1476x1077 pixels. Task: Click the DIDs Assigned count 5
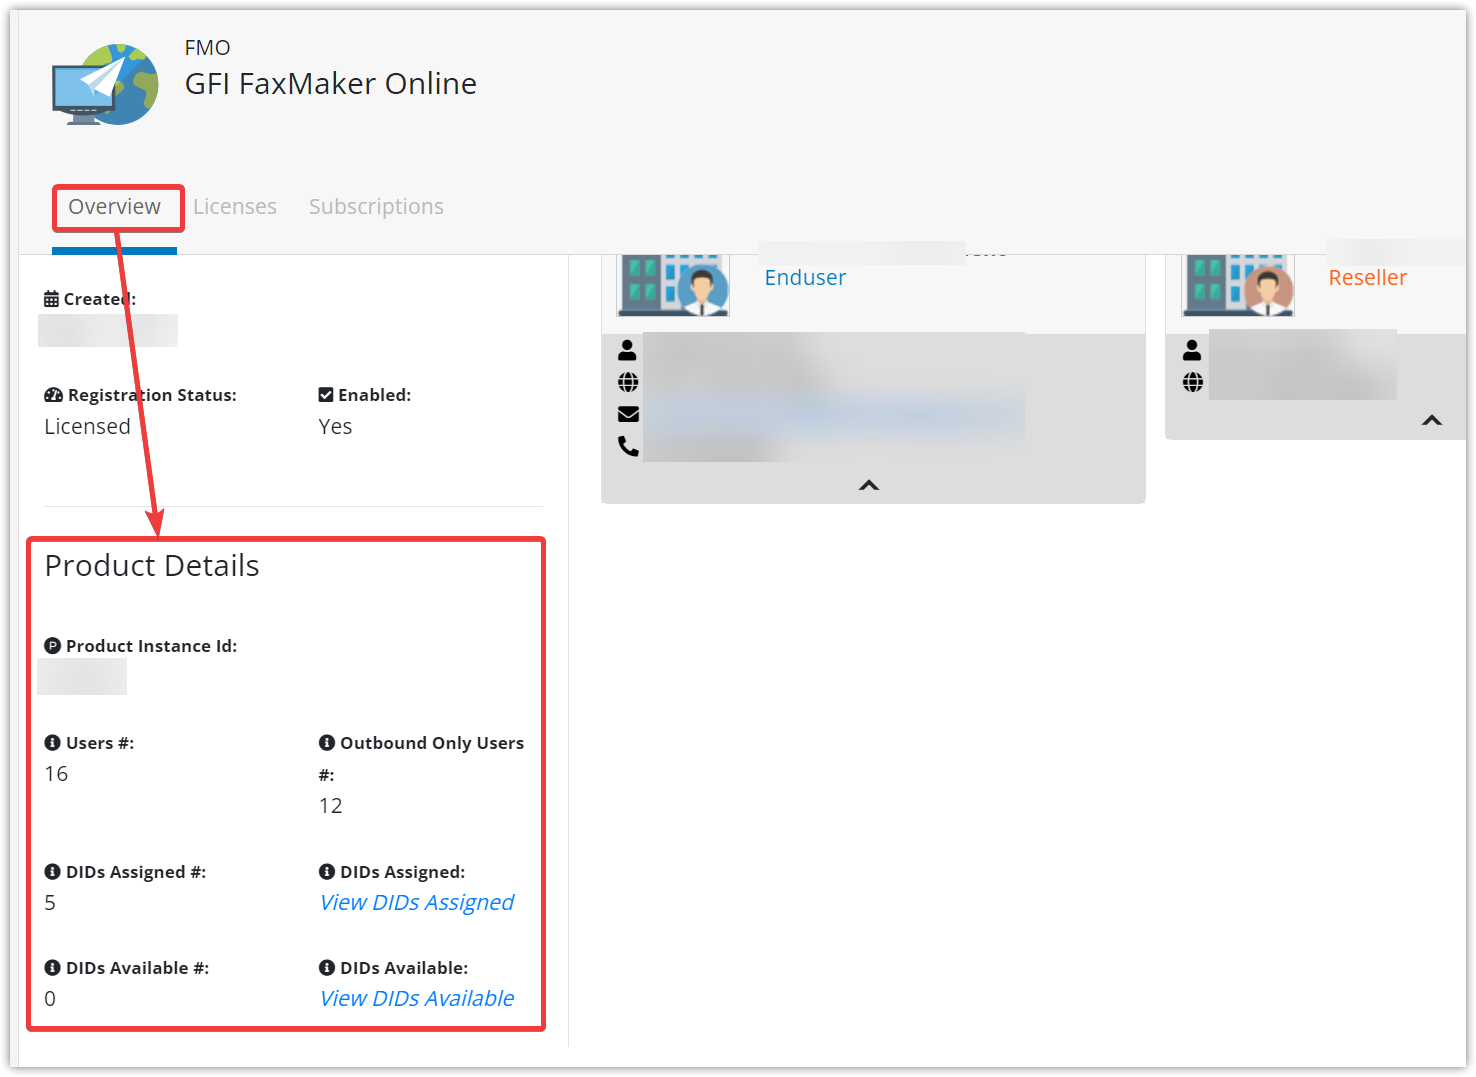(x=50, y=903)
